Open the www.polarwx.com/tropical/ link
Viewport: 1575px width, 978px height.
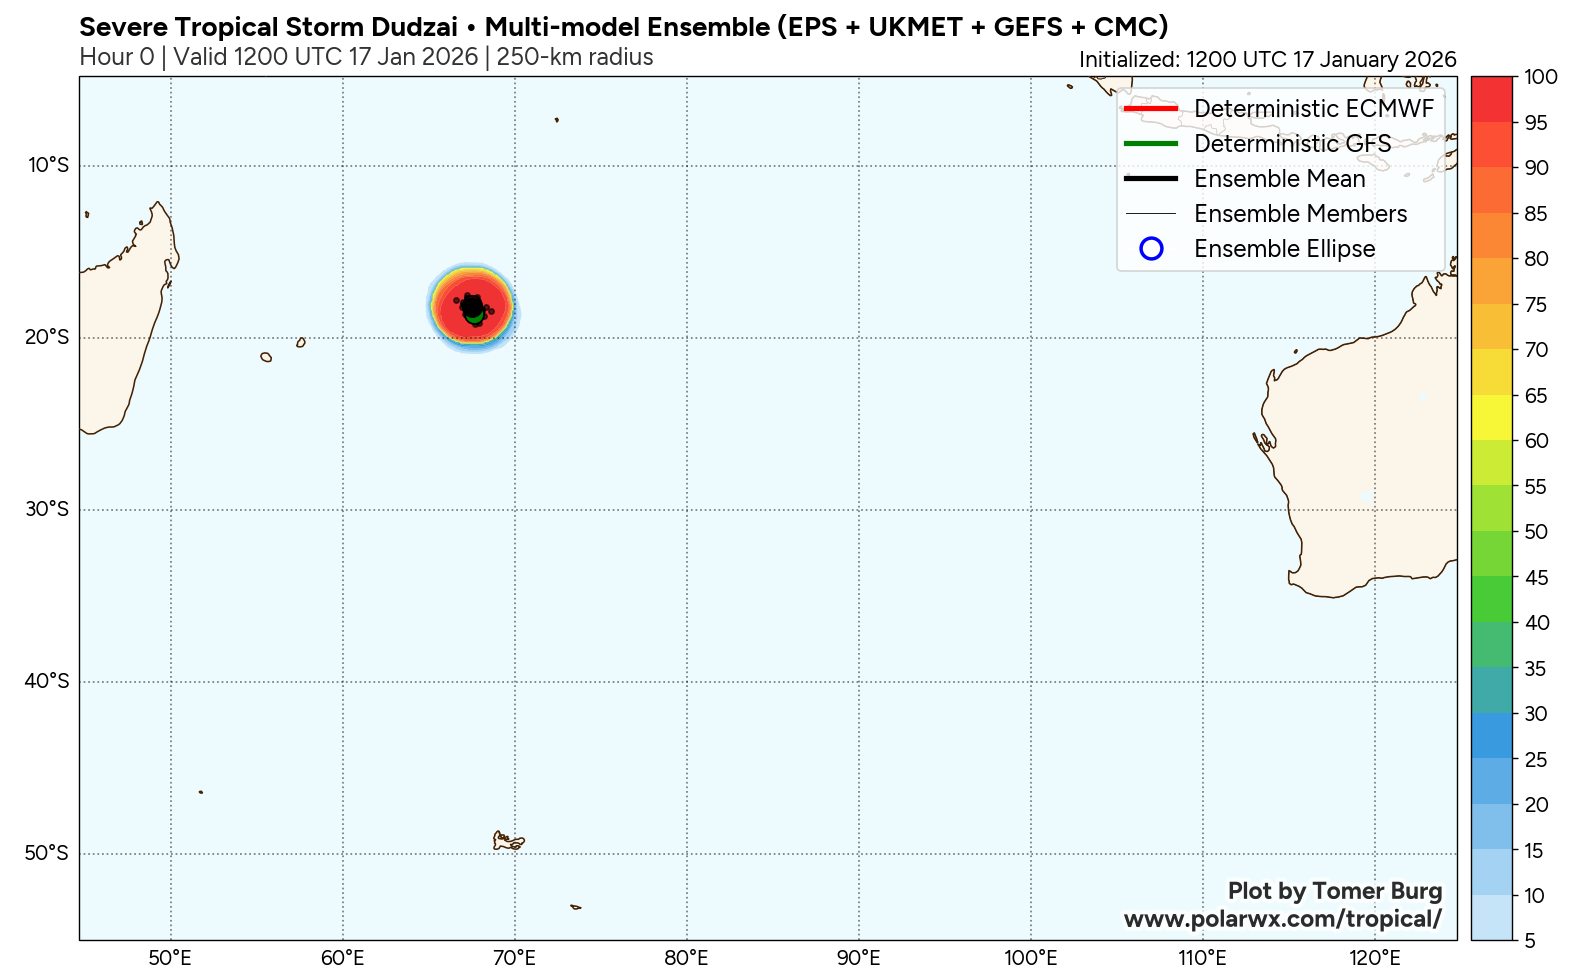(1282, 919)
